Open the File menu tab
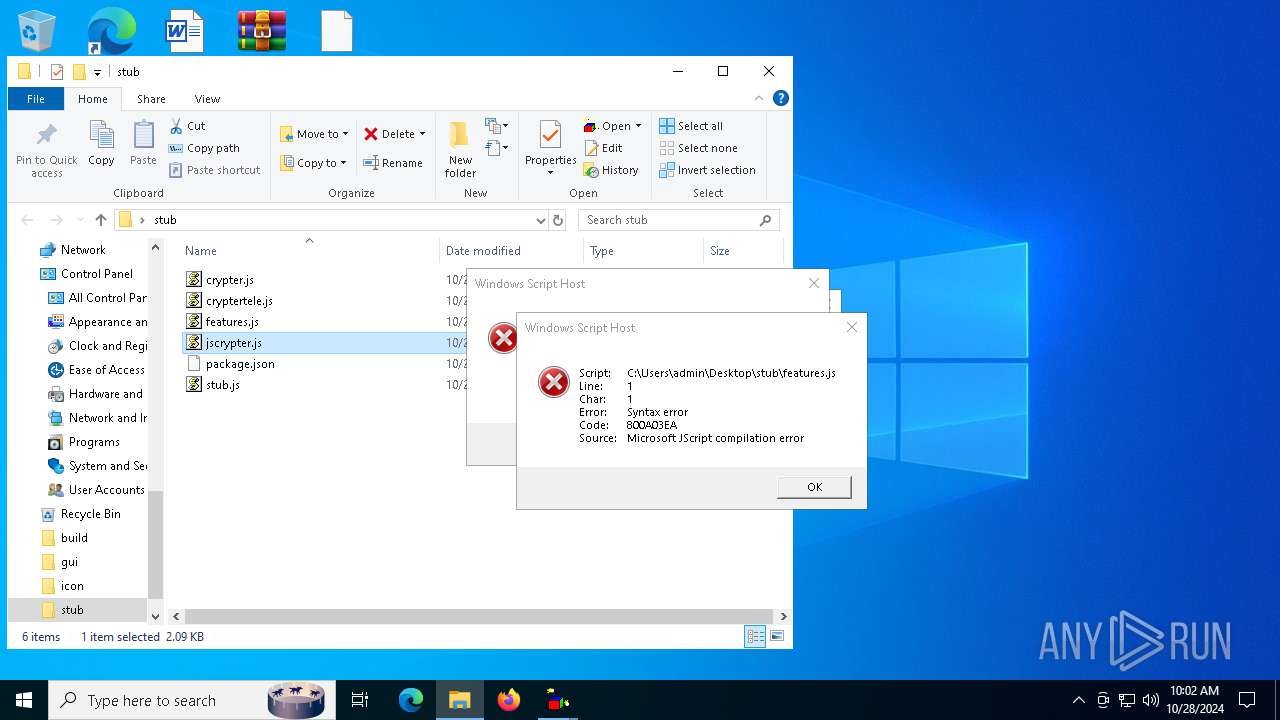This screenshot has height=720, width=1280. pos(35,99)
